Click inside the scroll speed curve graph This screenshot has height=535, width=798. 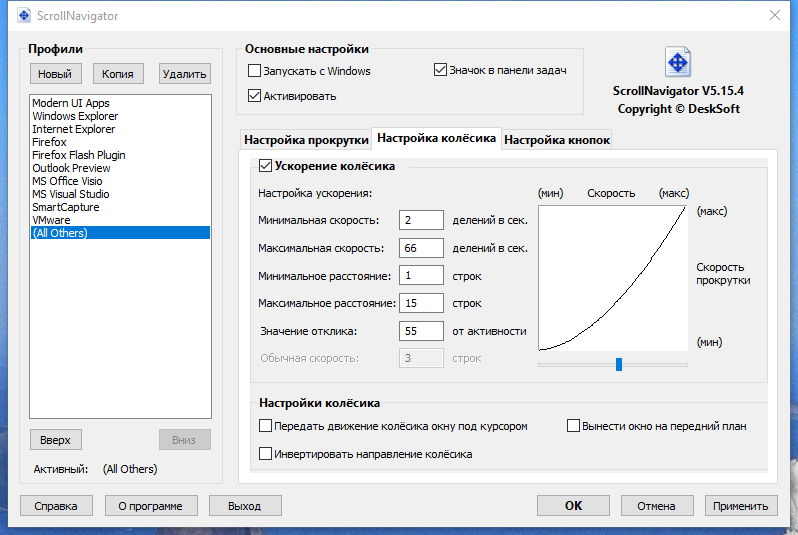pos(613,278)
